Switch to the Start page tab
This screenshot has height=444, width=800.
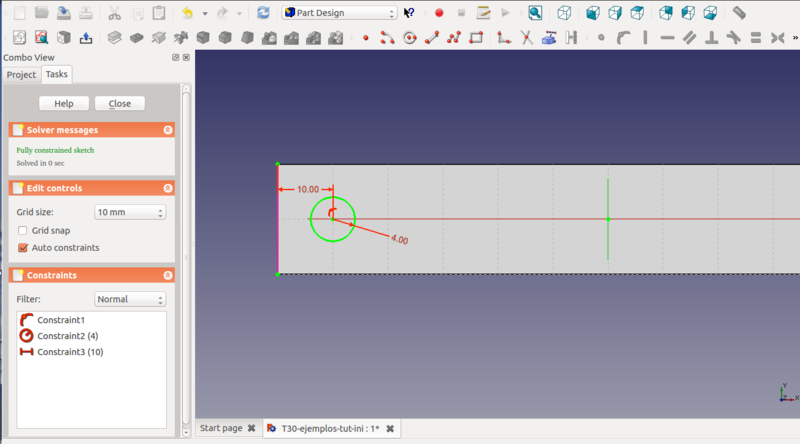[x=221, y=428]
